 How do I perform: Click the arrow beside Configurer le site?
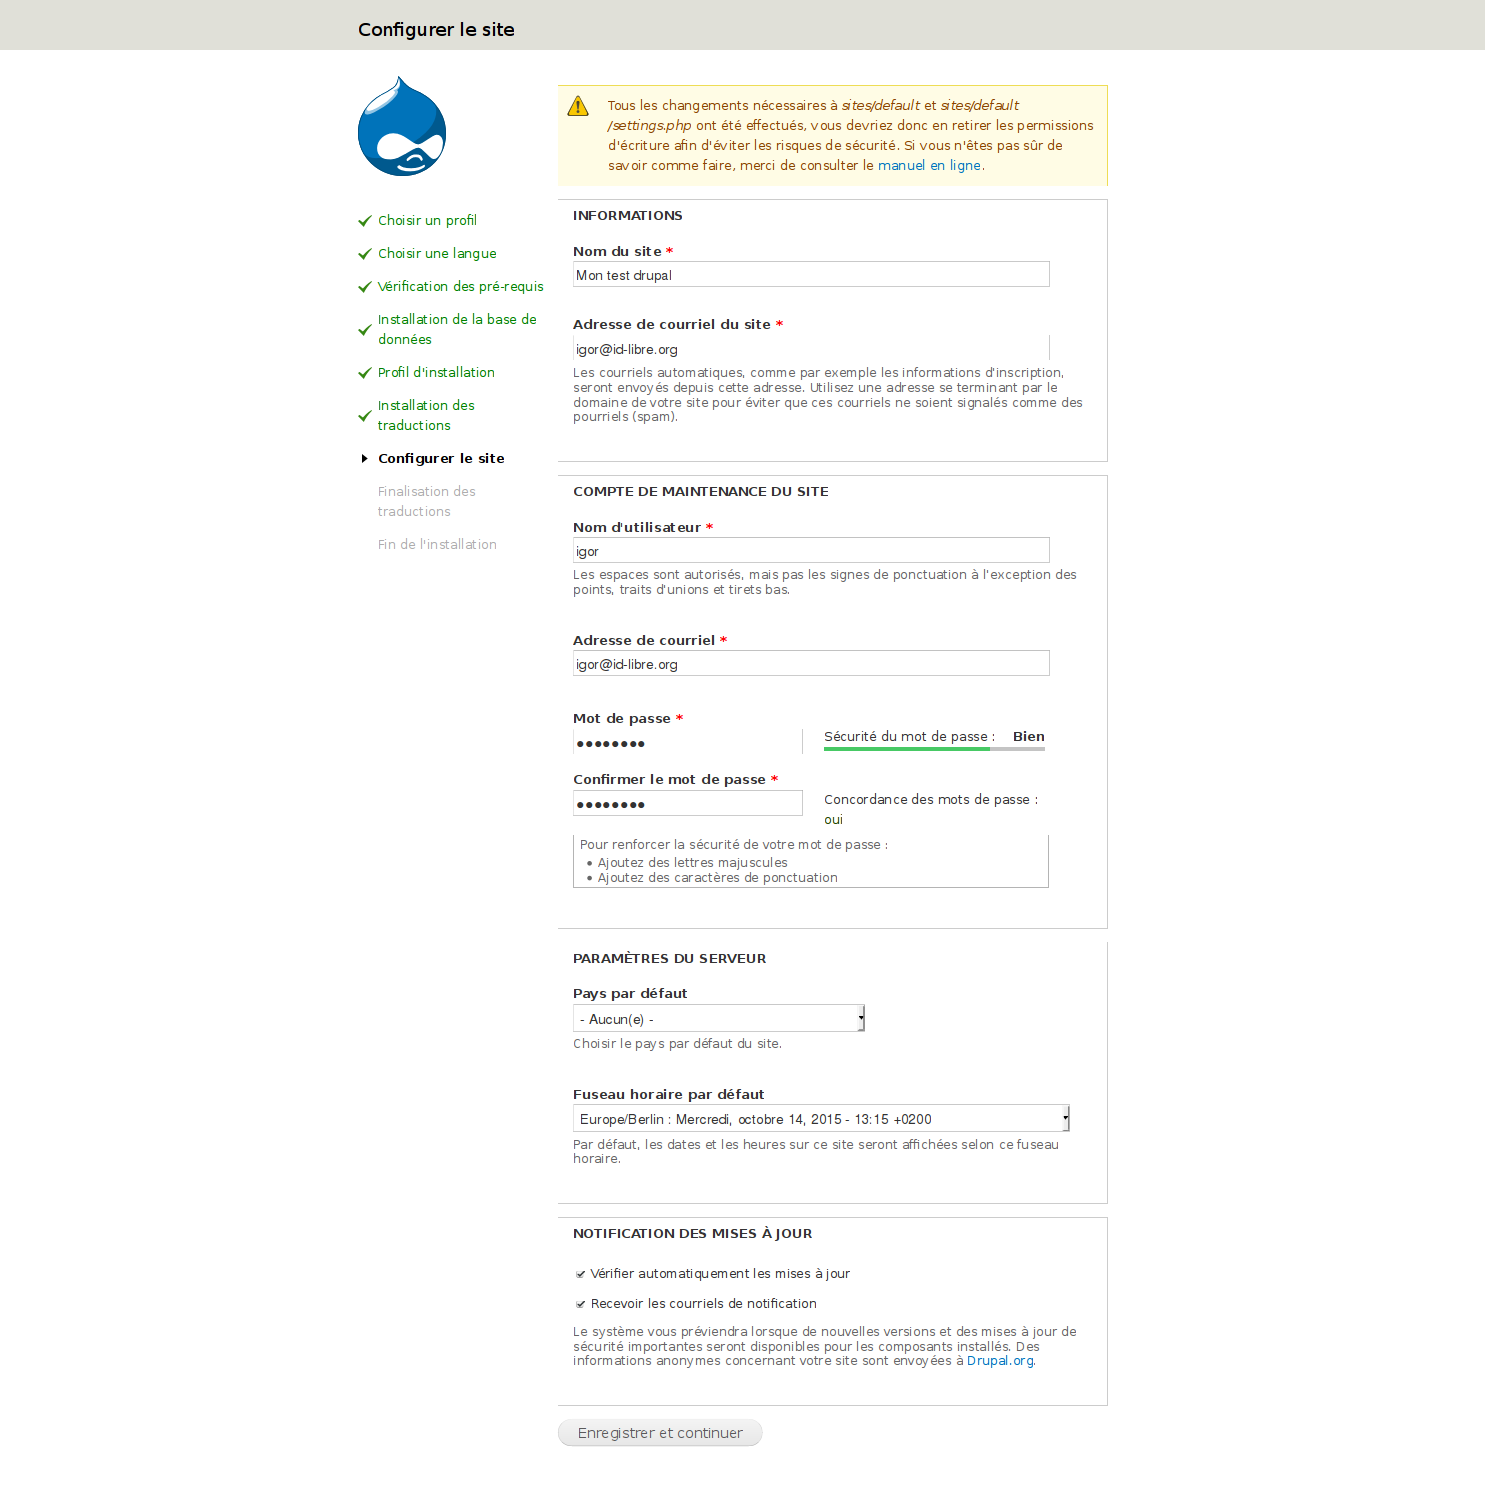click(x=365, y=459)
